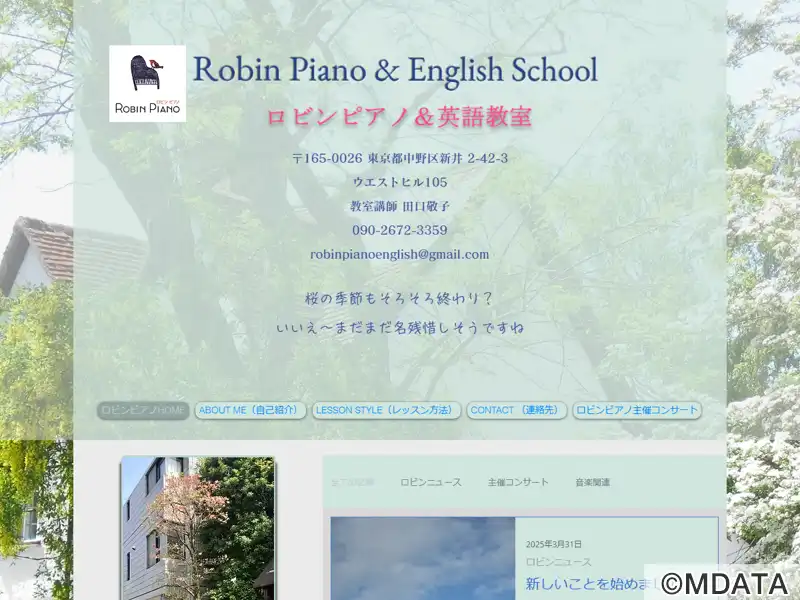This screenshot has height=600, width=800.
Task: Select the ロビンニュース category tab
Action: [x=431, y=482]
